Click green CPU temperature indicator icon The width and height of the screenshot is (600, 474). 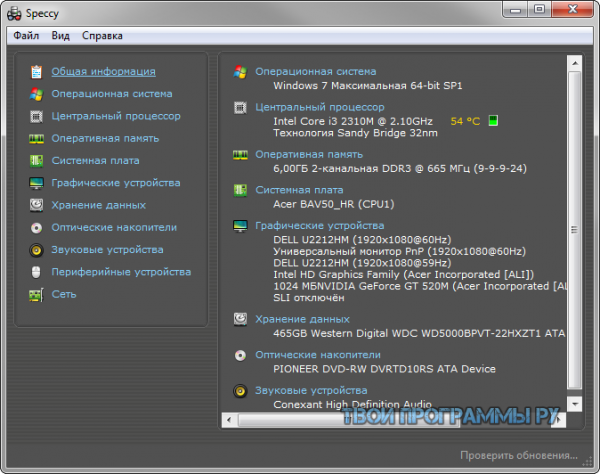coord(493,121)
